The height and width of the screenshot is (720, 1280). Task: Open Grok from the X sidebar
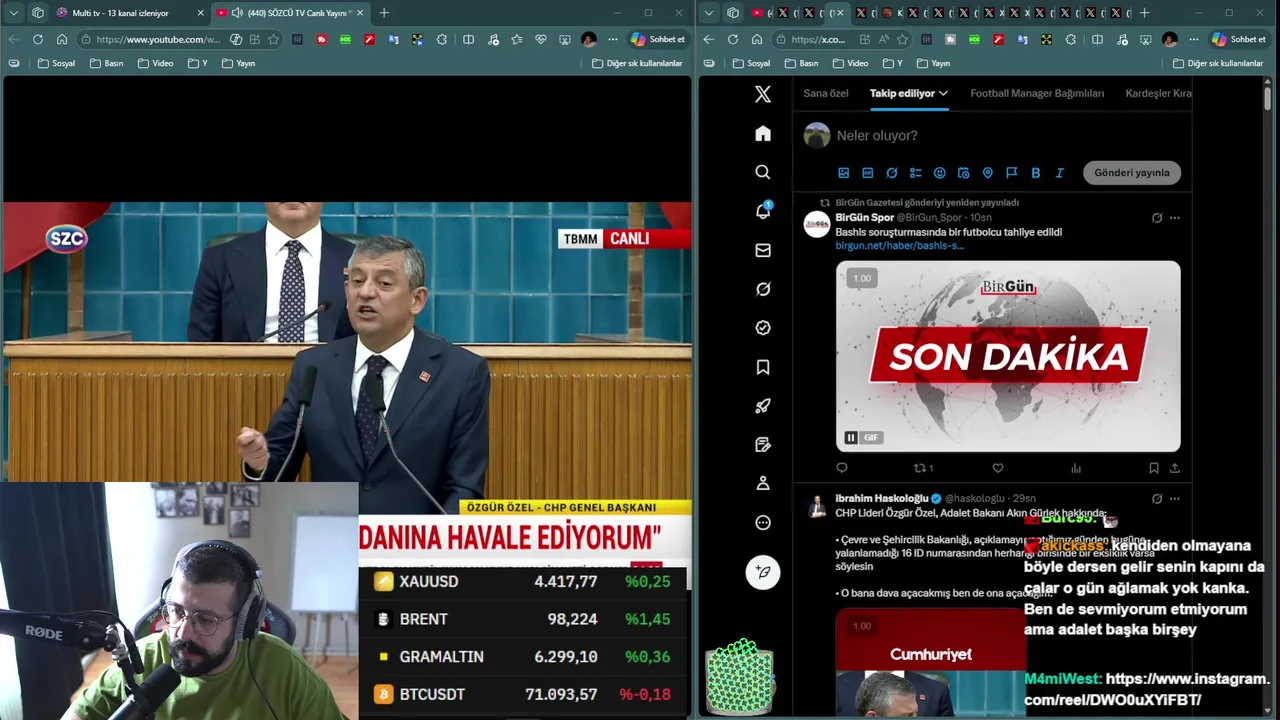(763, 289)
